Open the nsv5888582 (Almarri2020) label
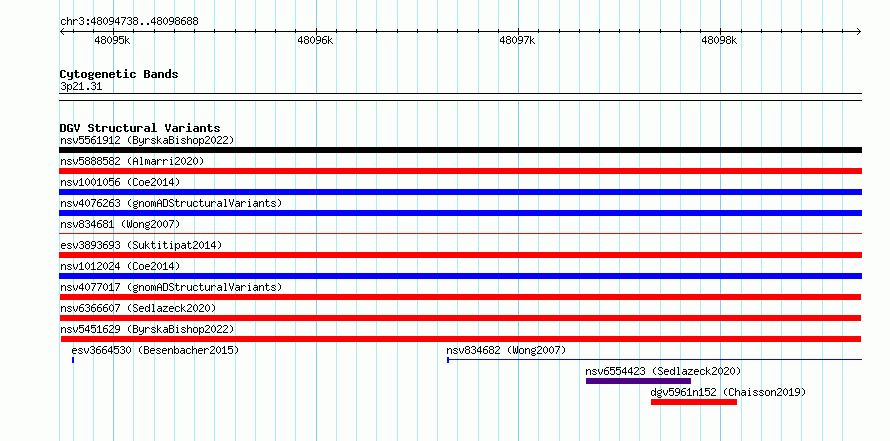The image size is (890, 441). pyautogui.click(x=132, y=161)
